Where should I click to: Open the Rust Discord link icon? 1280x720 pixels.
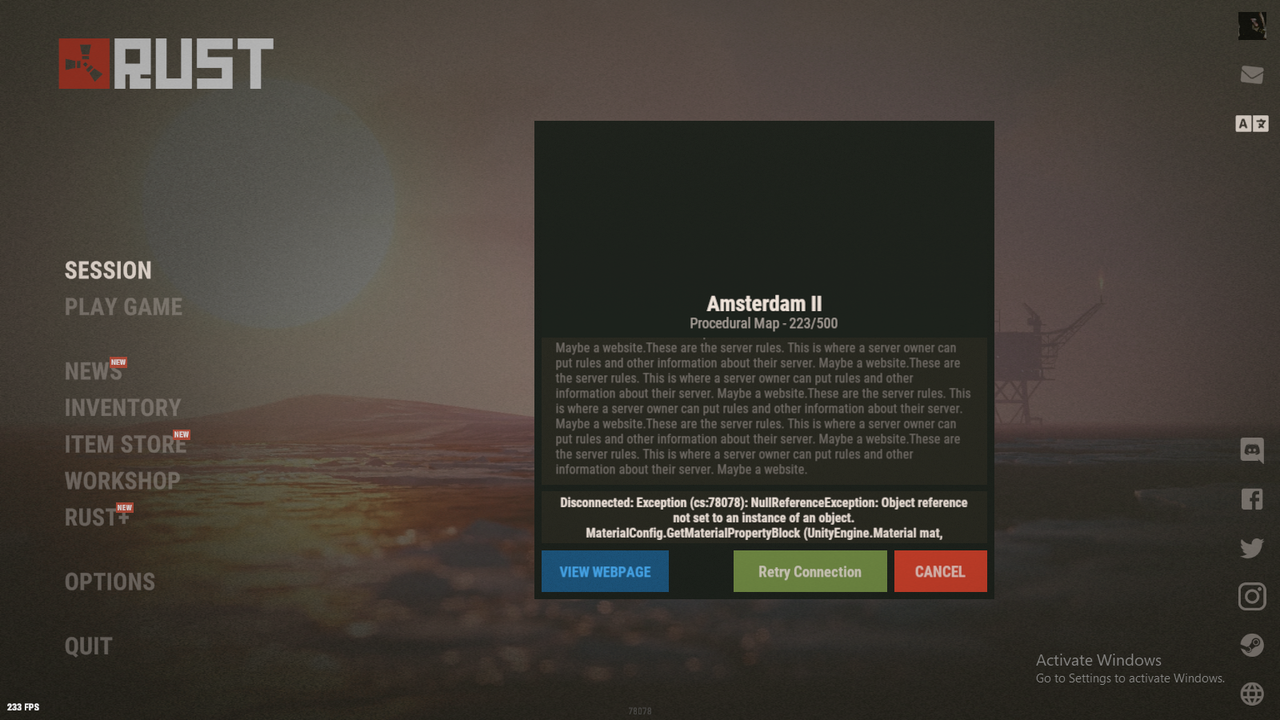1252,450
